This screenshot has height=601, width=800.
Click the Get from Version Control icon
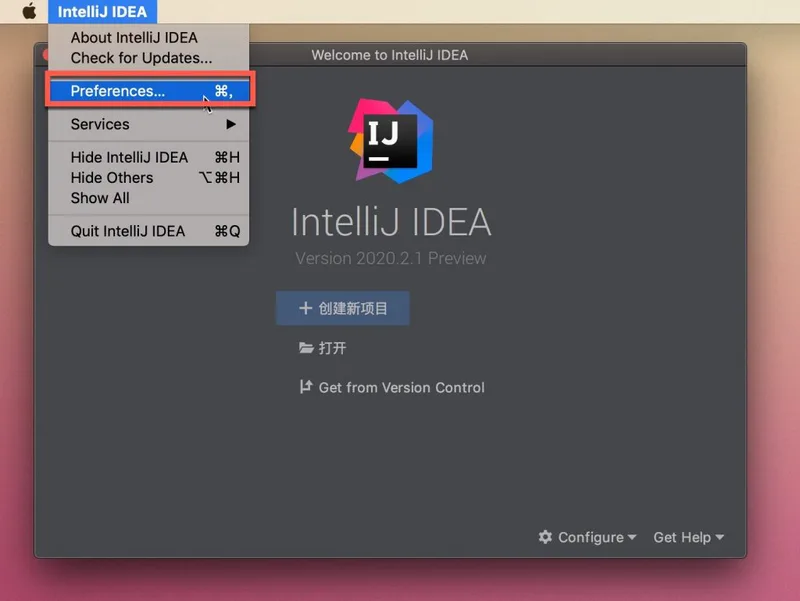pyautogui.click(x=306, y=387)
